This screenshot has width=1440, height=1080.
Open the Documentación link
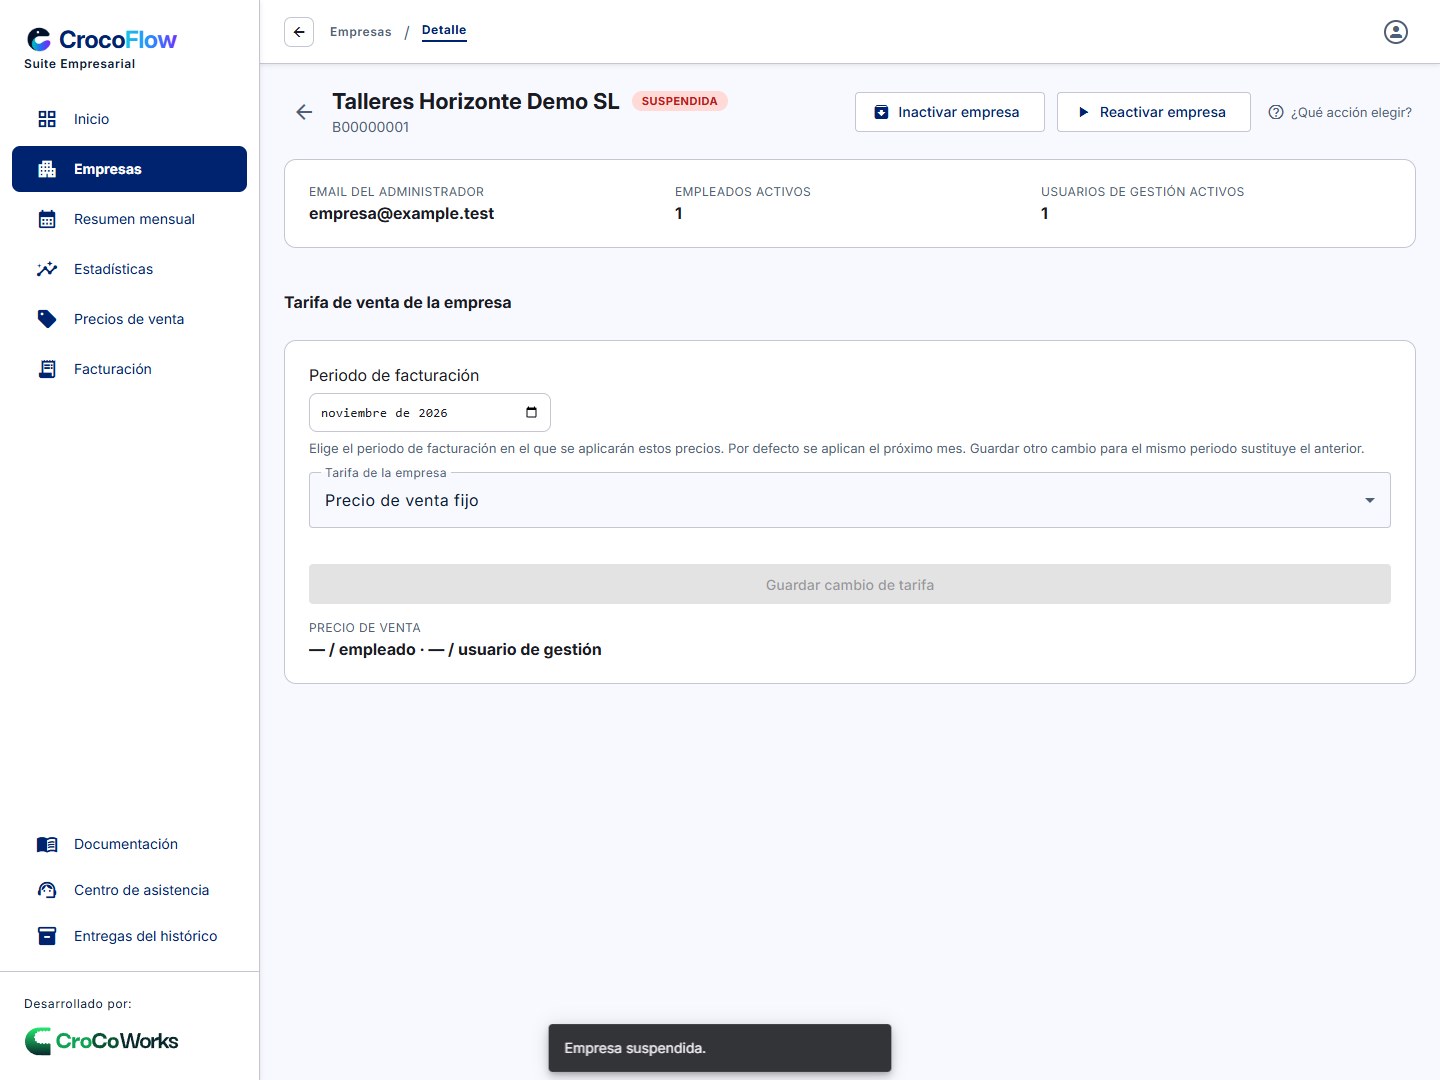point(129,844)
